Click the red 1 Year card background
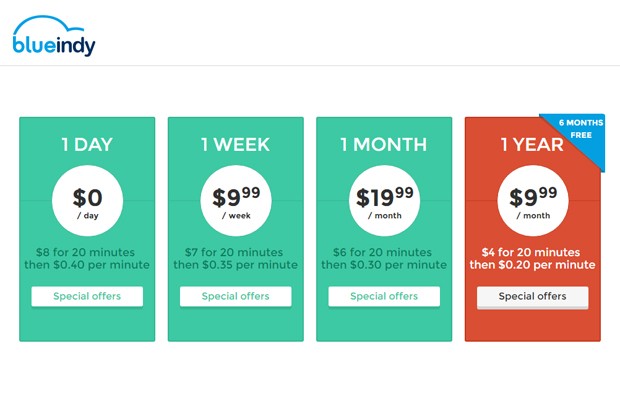Viewport: 620px width, 413px height. [x=533, y=324]
